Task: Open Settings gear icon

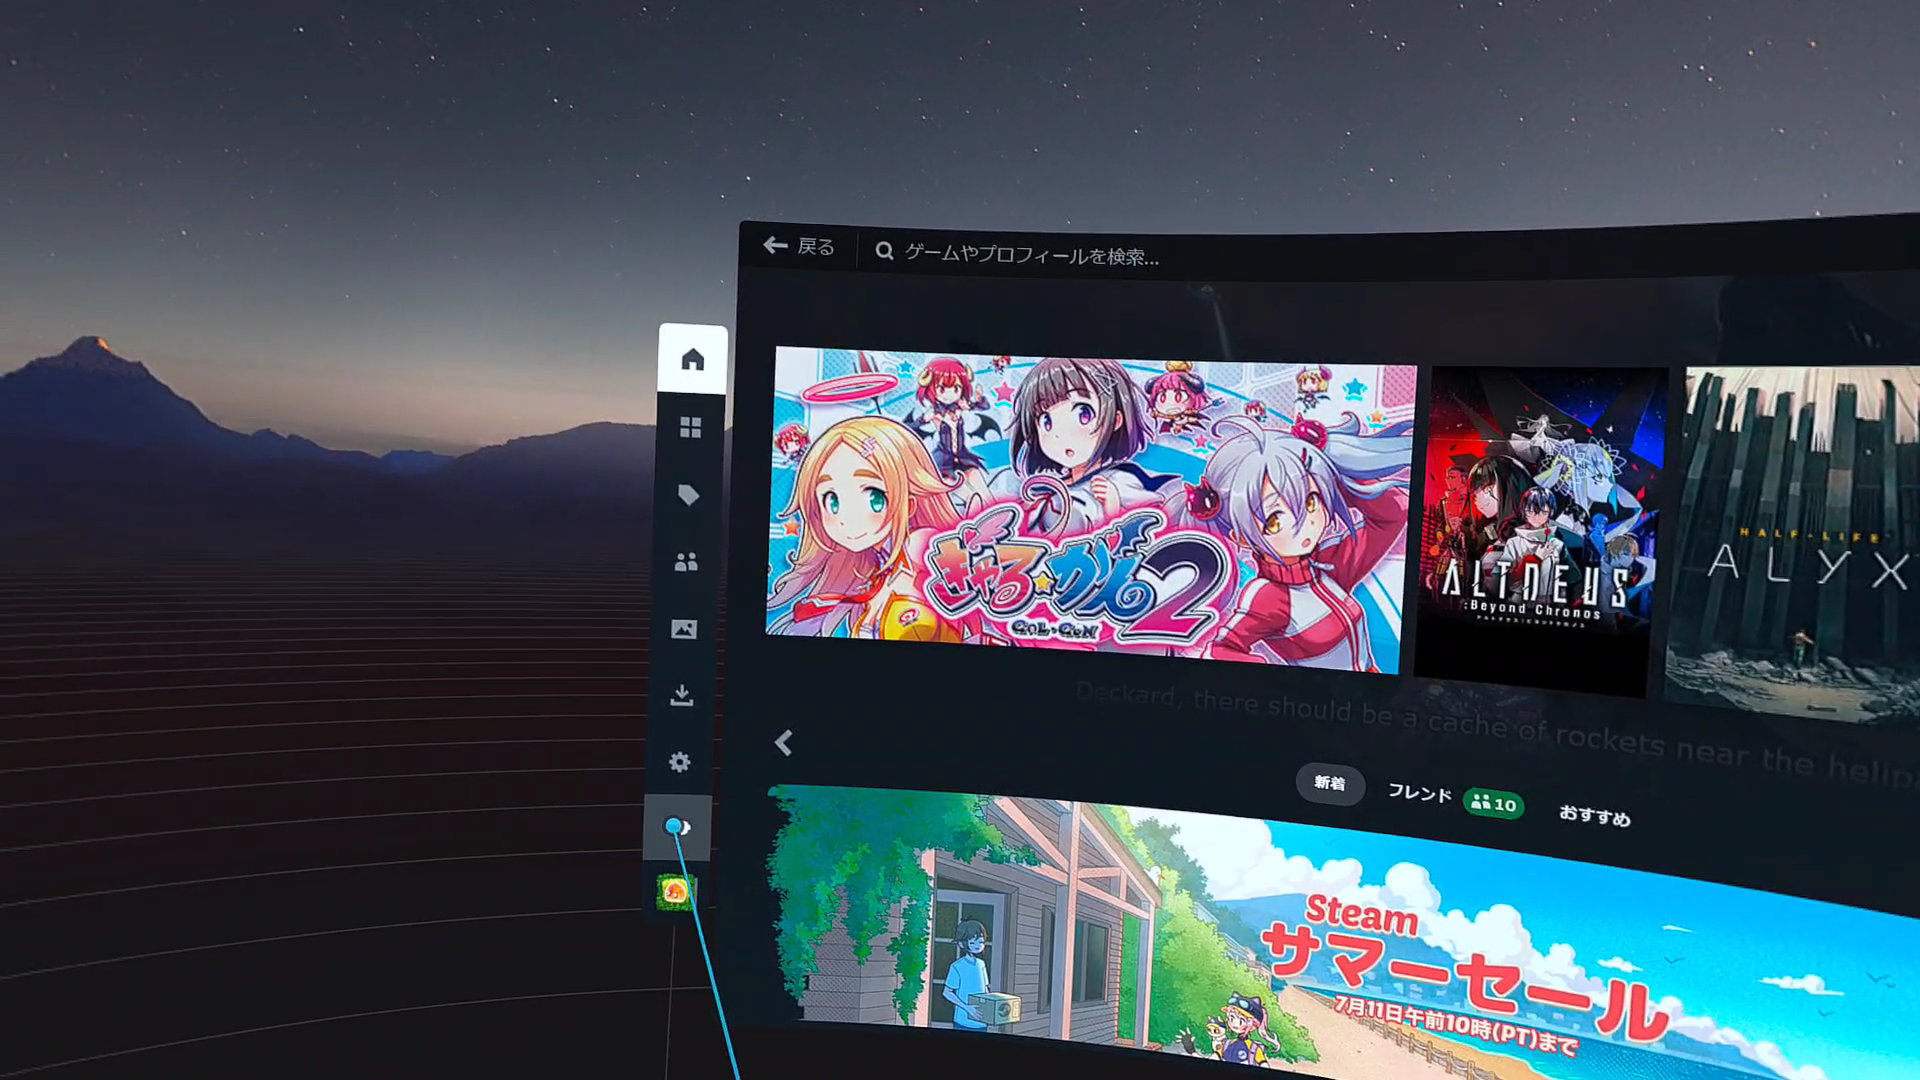Action: click(x=680, y=762)
